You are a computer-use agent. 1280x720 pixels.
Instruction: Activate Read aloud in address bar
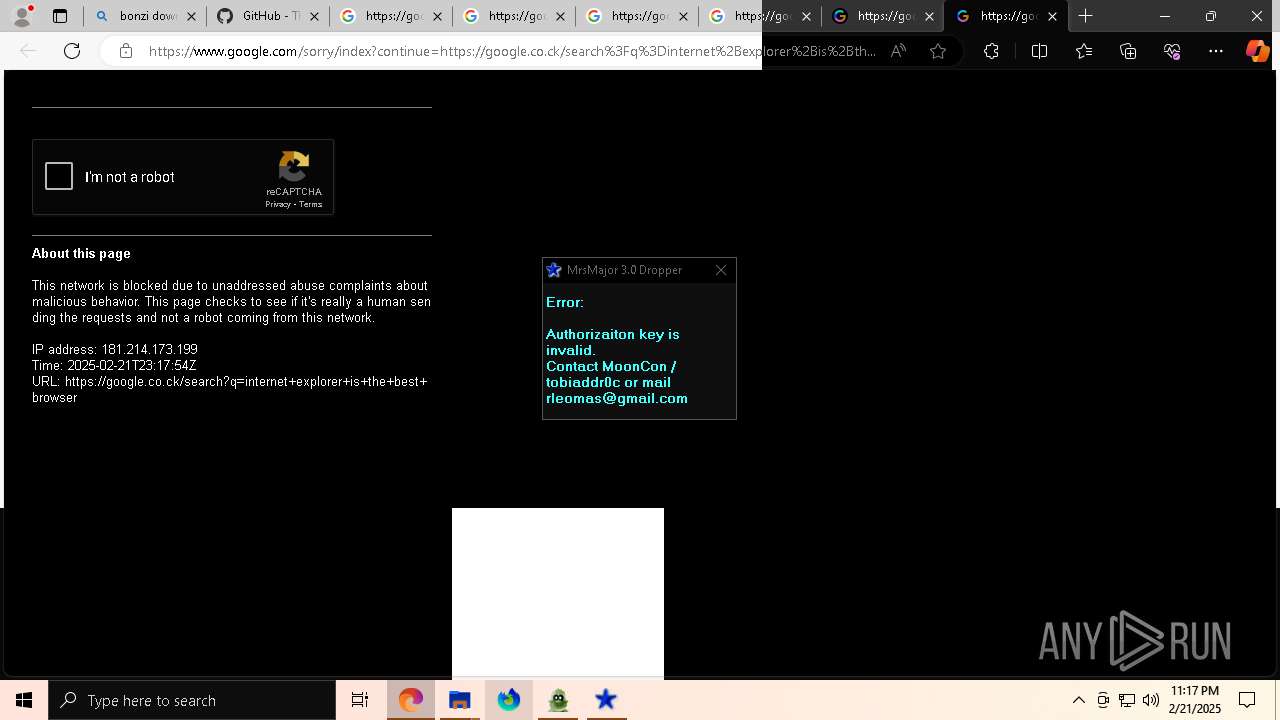tap(898, 51)
